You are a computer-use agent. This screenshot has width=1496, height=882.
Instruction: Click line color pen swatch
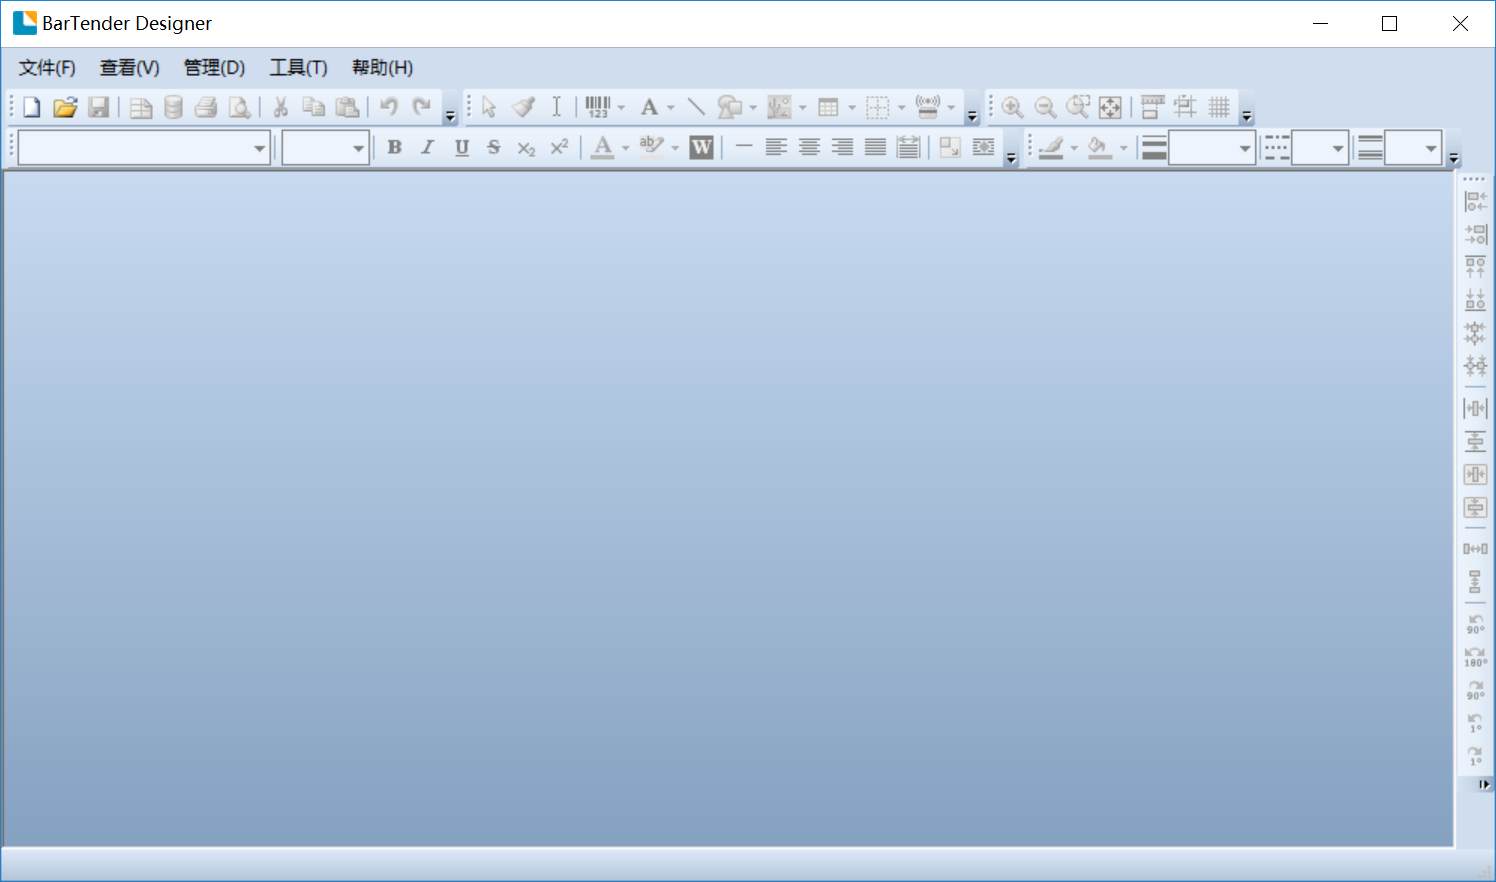pos(1051,148)
